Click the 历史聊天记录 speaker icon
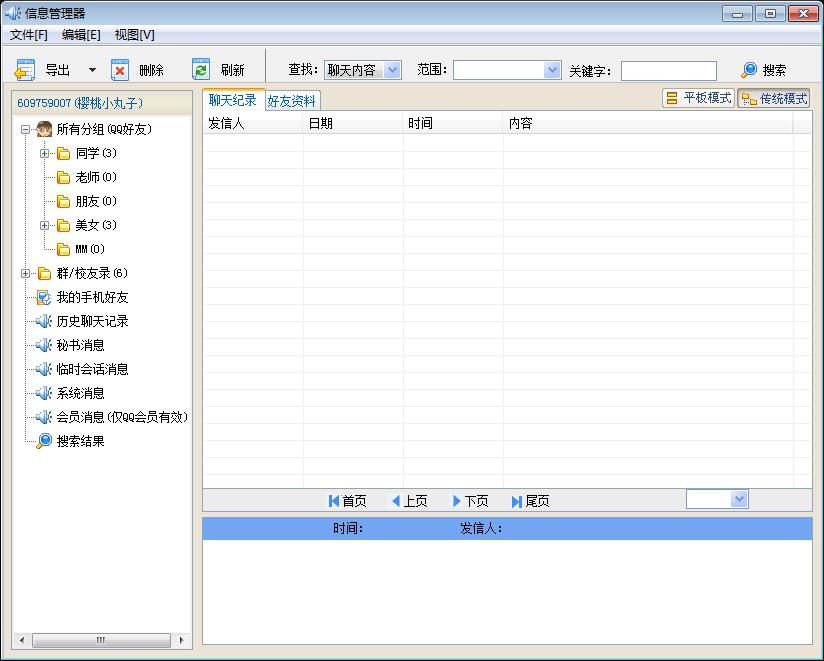This screenshot has width=824, height=661. (x=44, y=321)
